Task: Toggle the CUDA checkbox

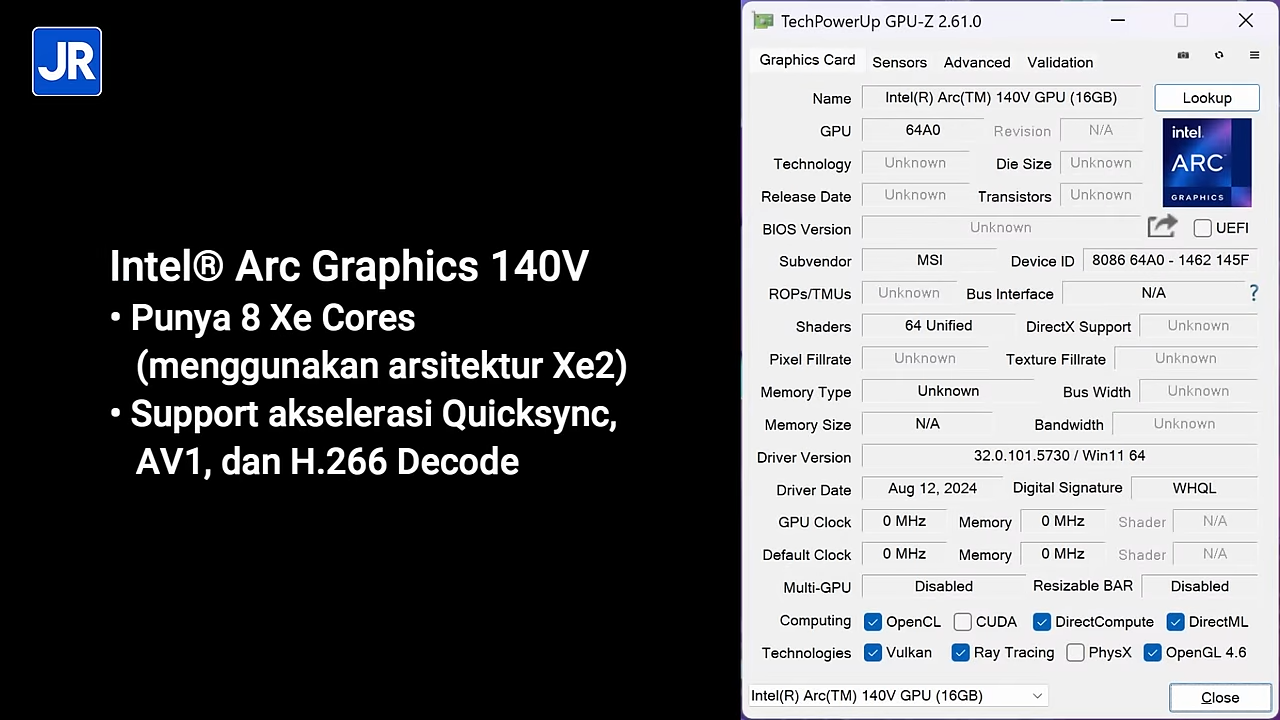Action: tap(963, 622)
